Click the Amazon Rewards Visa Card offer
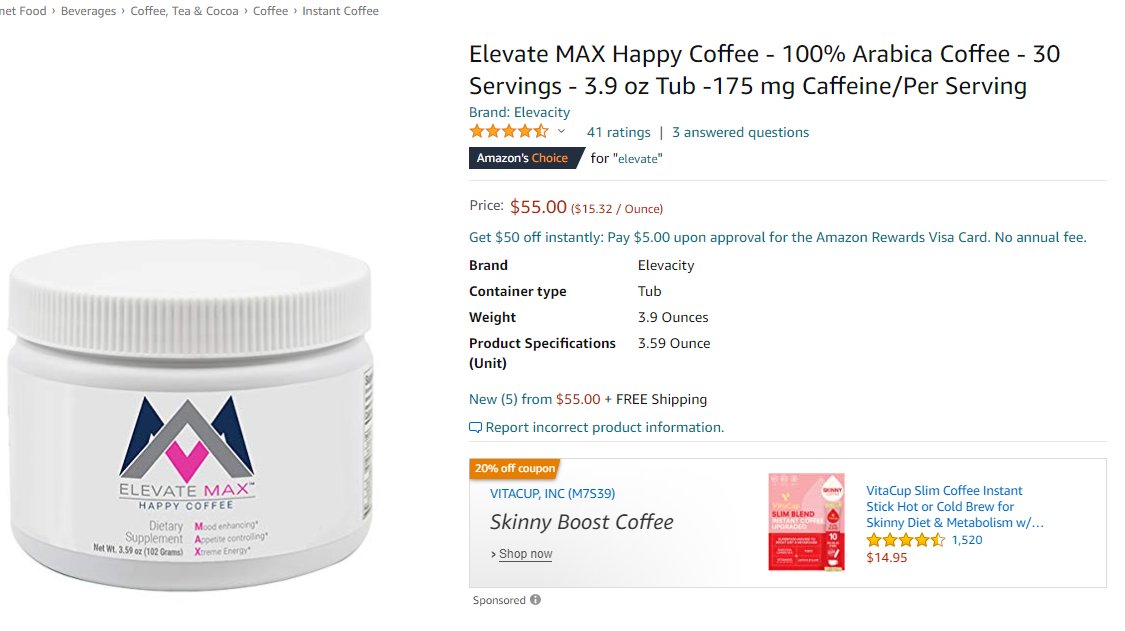Image resolution: width=1125 pixels, height=631 pixels. [x=778, y=237]
